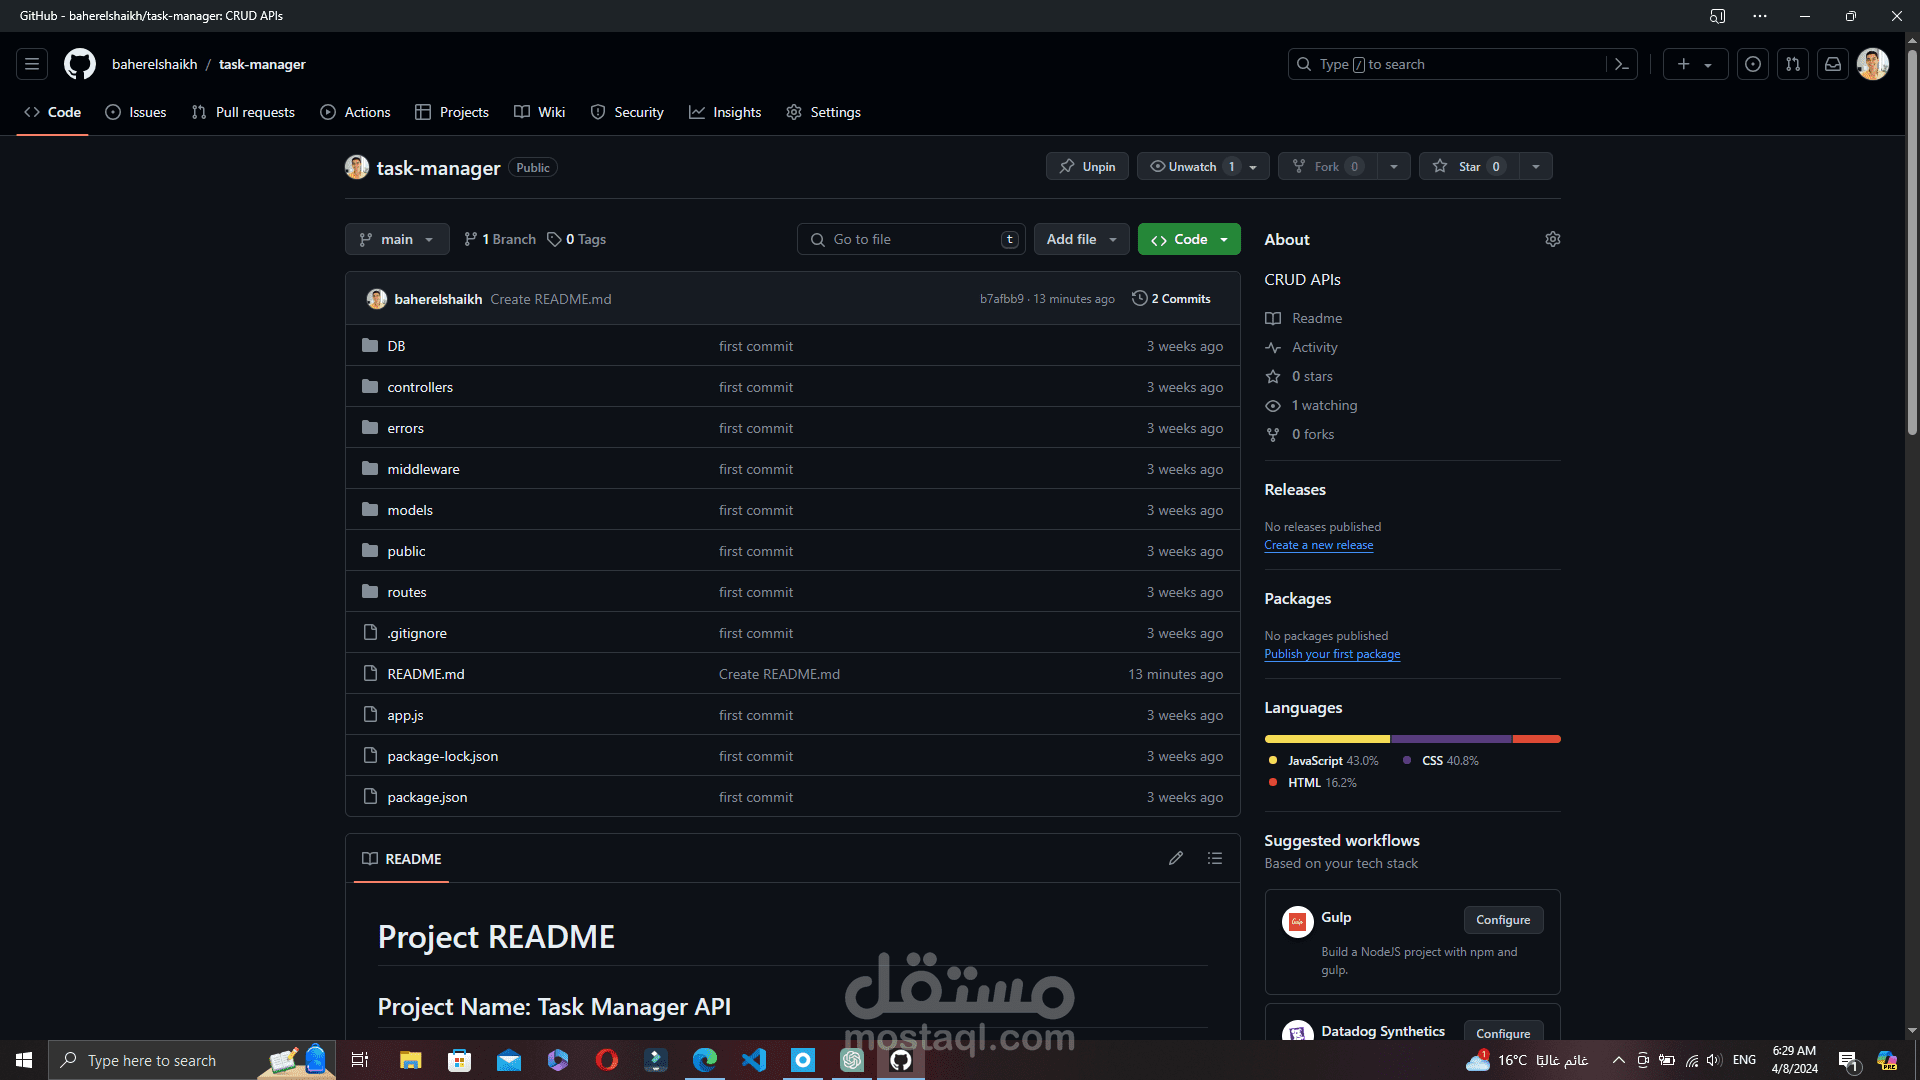Toggle the Unwatch notifications button
1920x1080 pixels.
(x=1192, y=166)
